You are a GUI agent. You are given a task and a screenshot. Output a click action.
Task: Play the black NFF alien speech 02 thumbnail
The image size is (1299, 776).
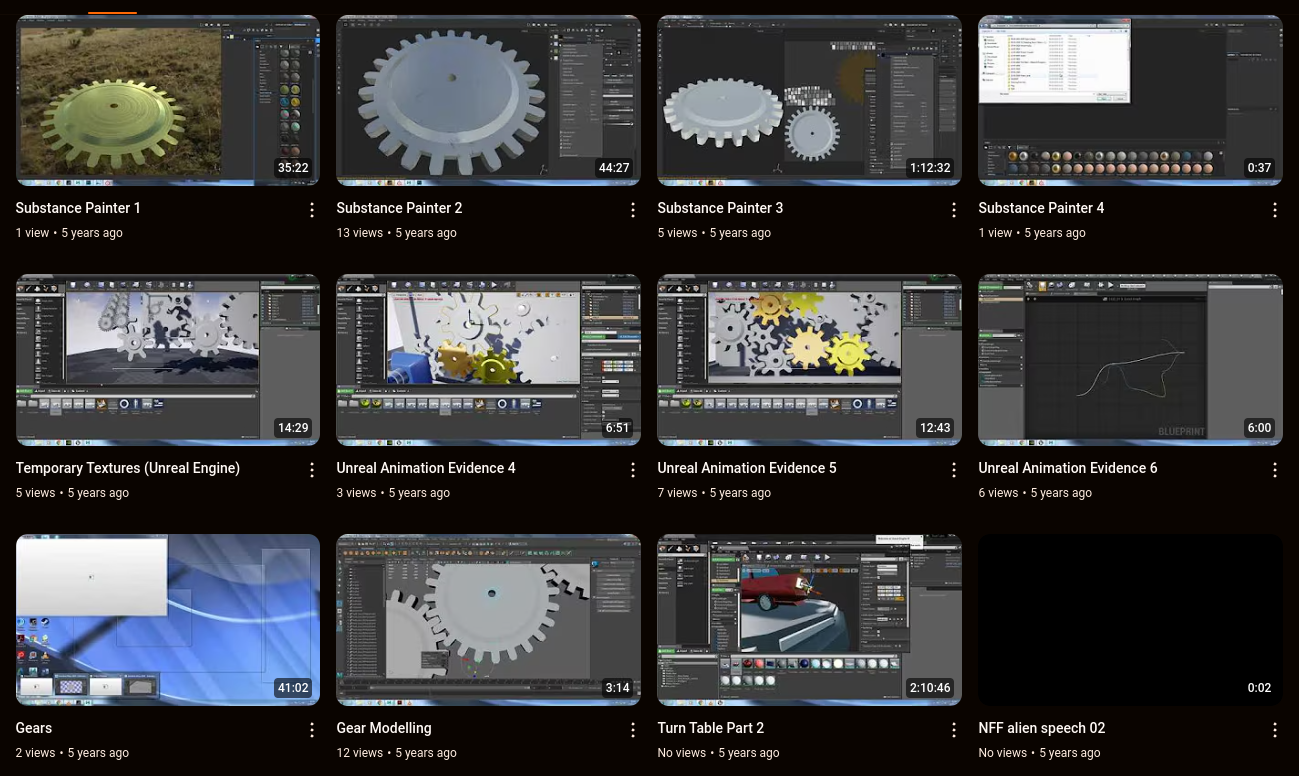tap(1130, 620)
